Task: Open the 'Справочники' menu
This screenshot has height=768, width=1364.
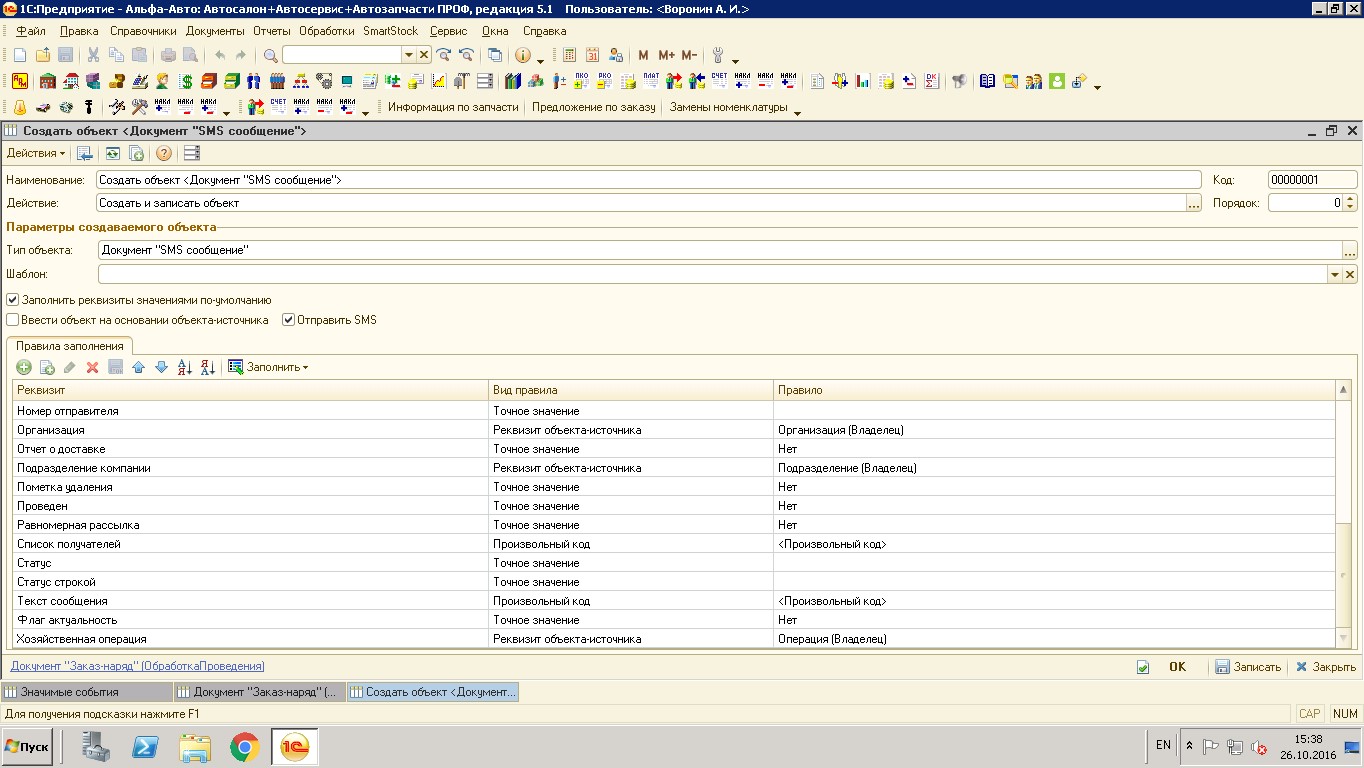Action: (143, 31)
